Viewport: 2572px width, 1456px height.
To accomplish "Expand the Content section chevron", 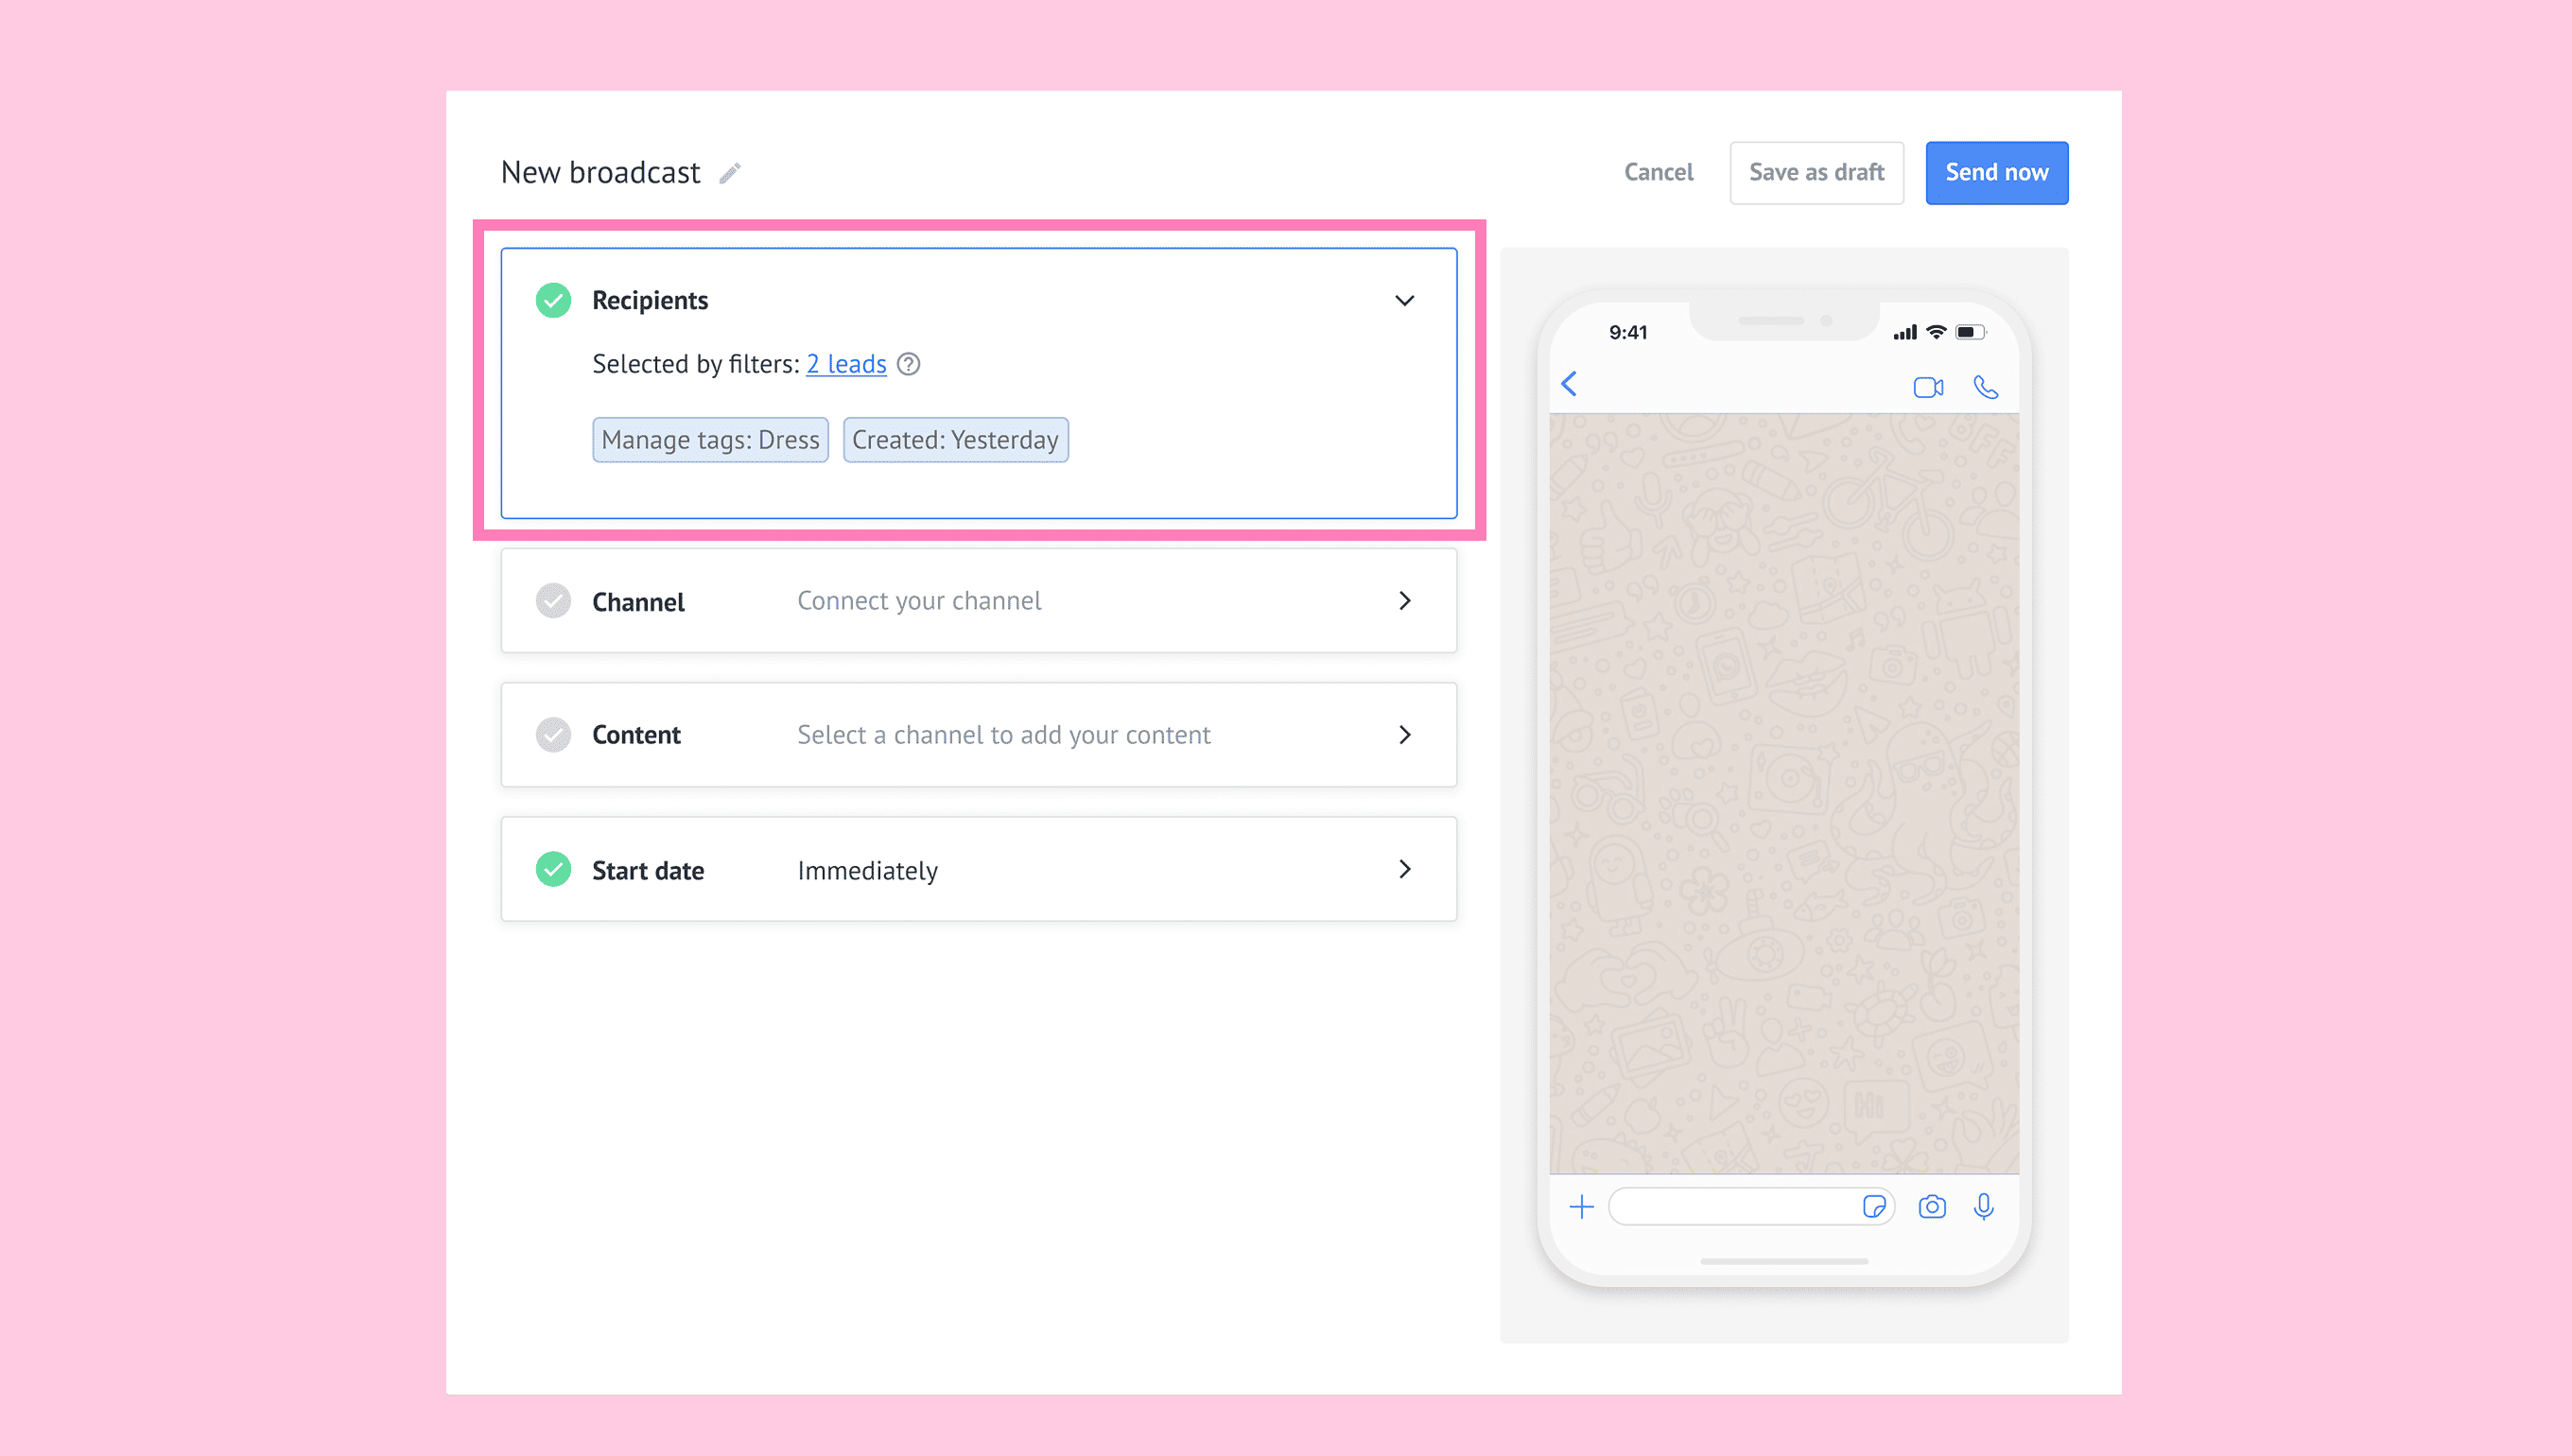I will coord(1405,735).
